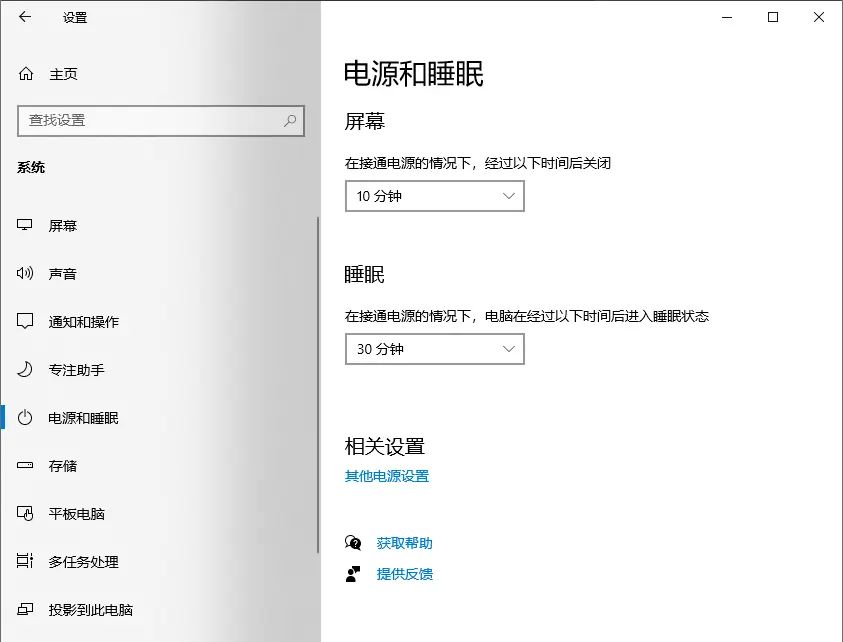Click the projector icon for 投影到此电脑

(25, 609)
